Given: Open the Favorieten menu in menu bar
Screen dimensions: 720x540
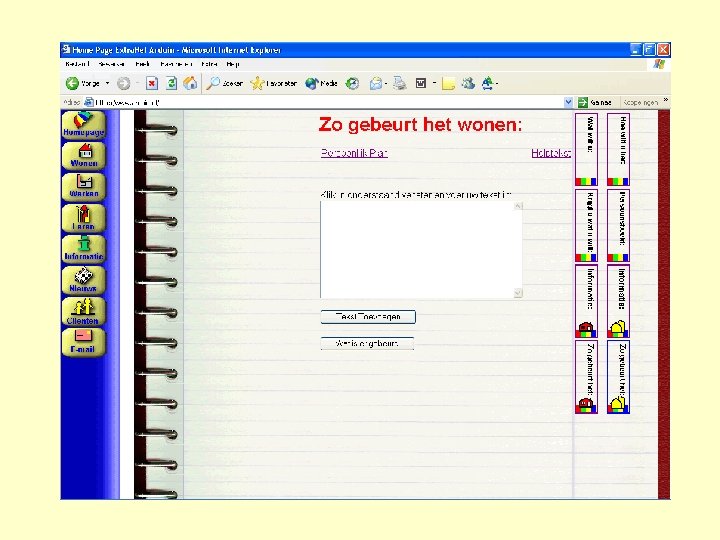Looking at the screenshot, I should click(x=176, y=64).
